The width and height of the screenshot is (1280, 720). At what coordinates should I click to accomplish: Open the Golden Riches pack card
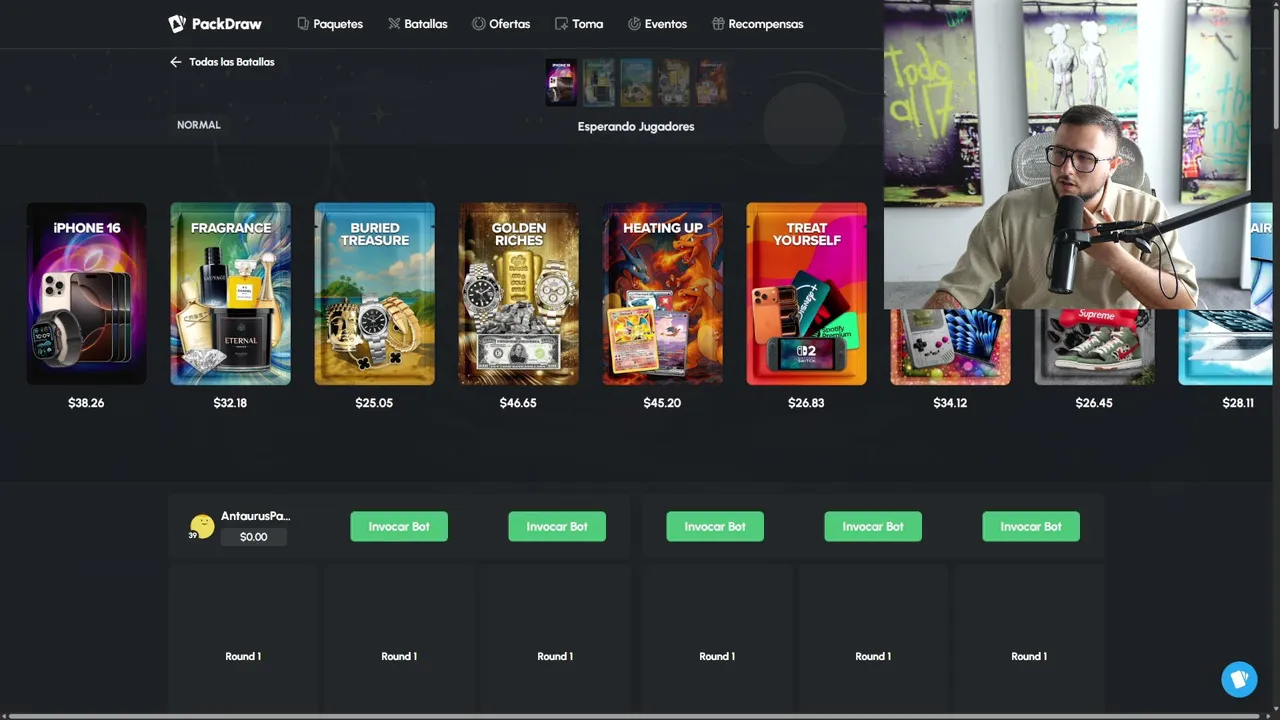pos(518,294)
